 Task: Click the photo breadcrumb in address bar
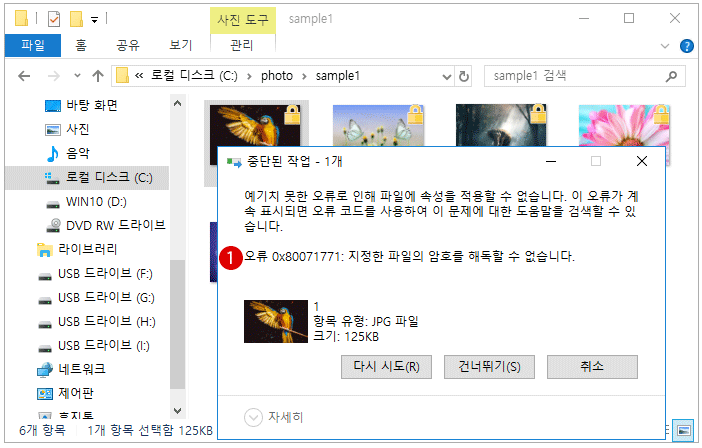click(x=277, y=76)
